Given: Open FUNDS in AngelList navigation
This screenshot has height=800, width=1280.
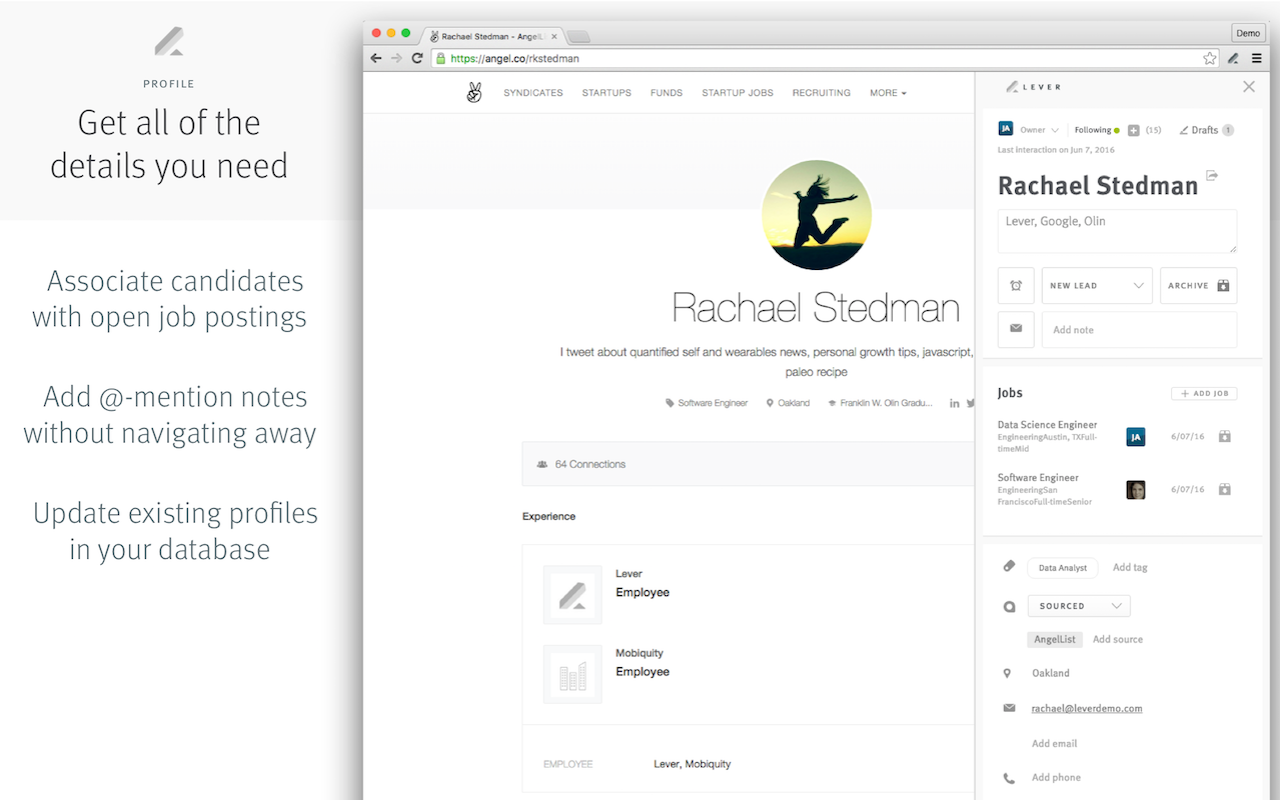Looking at the screenshot, I should 666,93.
